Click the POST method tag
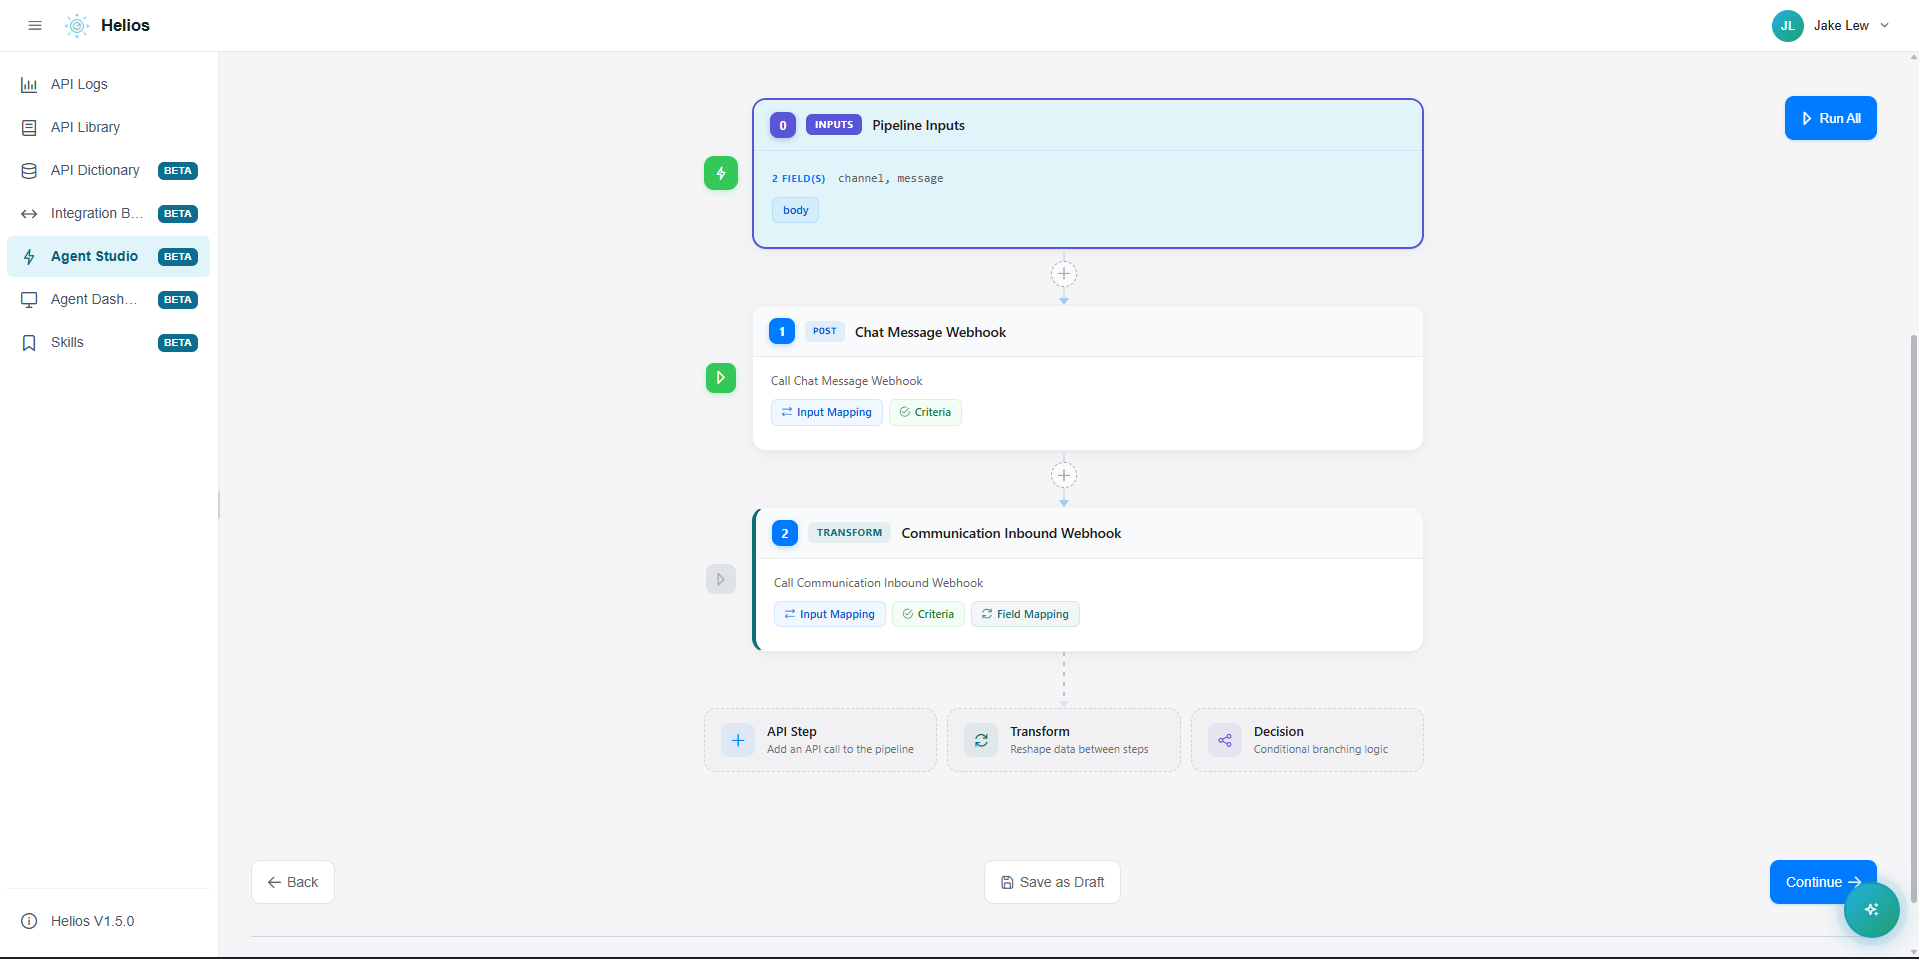This screenshot has height=959, width=1919. point(825,331)
